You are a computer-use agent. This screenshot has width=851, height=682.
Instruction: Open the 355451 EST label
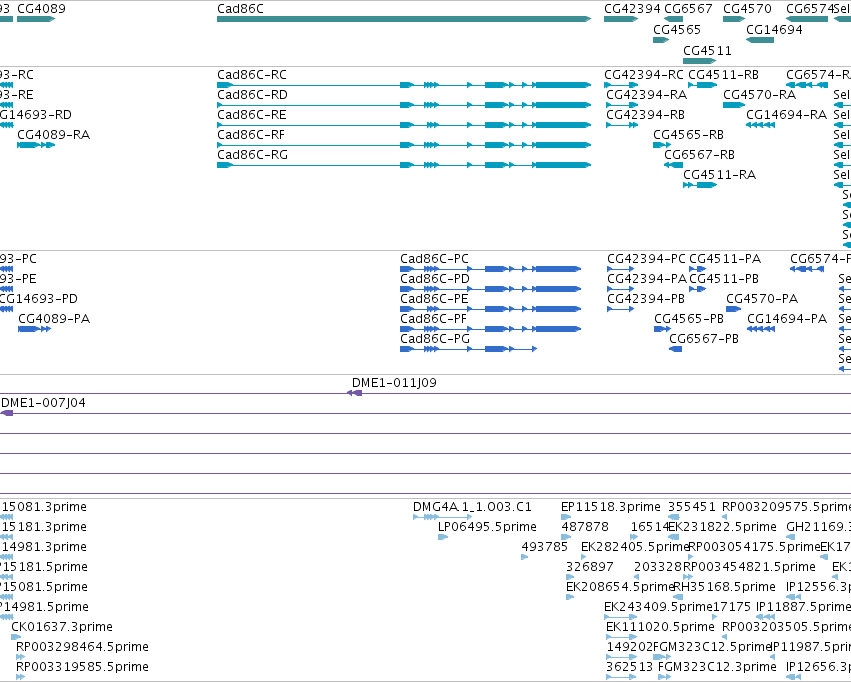[692, 507]
